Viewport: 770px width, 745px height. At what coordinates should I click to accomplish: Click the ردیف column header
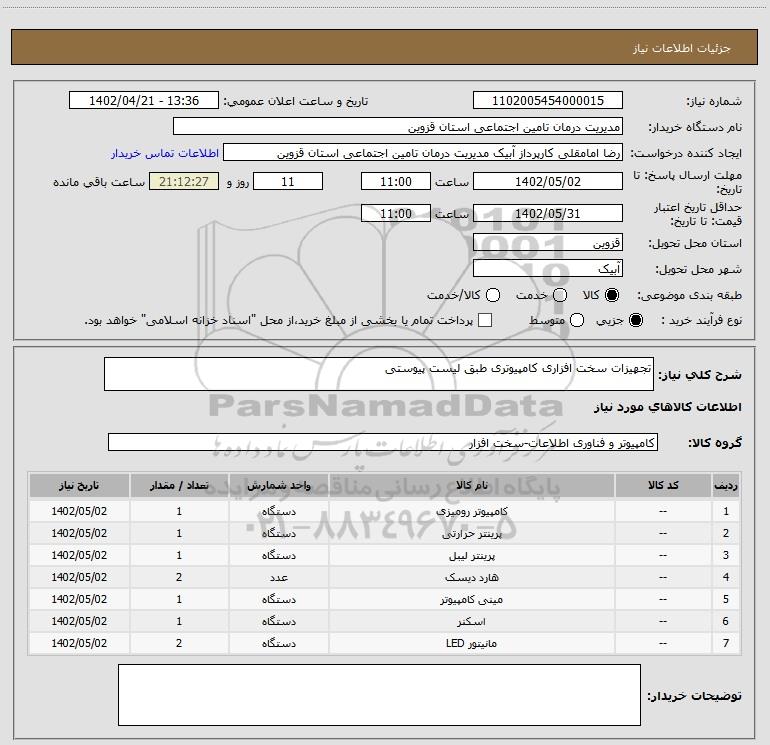[726, 486]
